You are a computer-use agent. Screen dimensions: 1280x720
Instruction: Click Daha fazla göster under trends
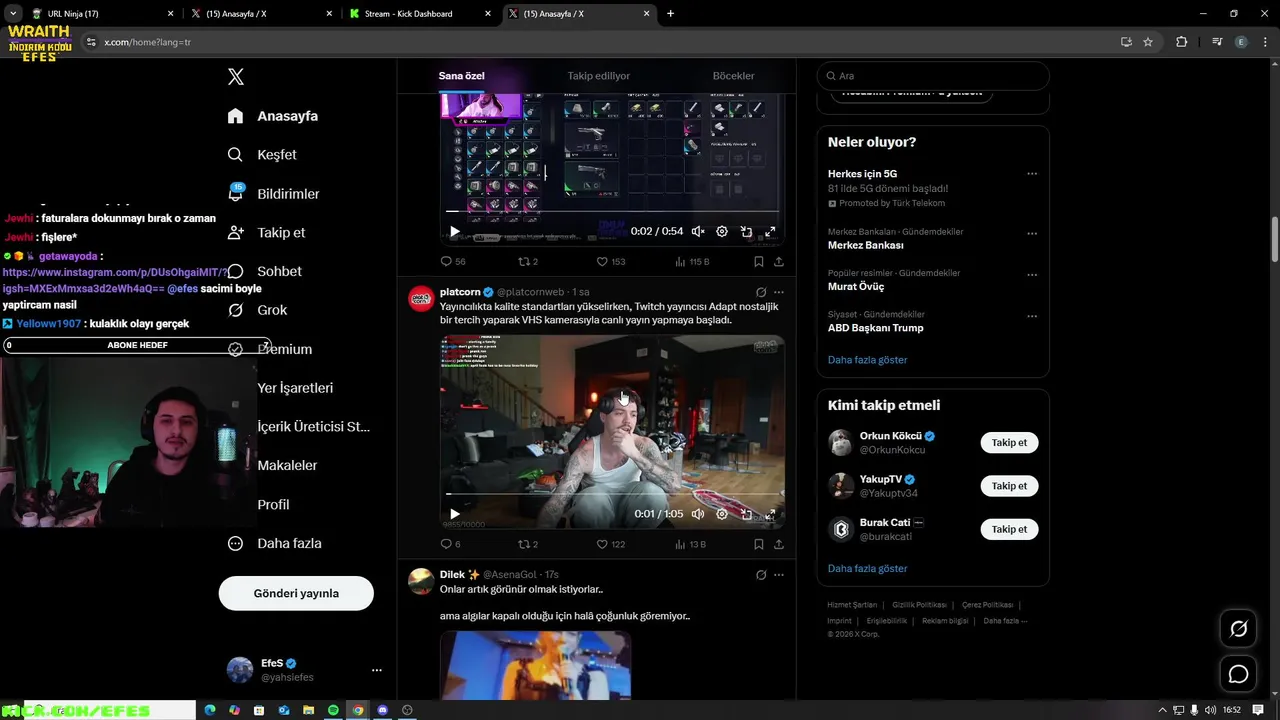click(867, 360)
